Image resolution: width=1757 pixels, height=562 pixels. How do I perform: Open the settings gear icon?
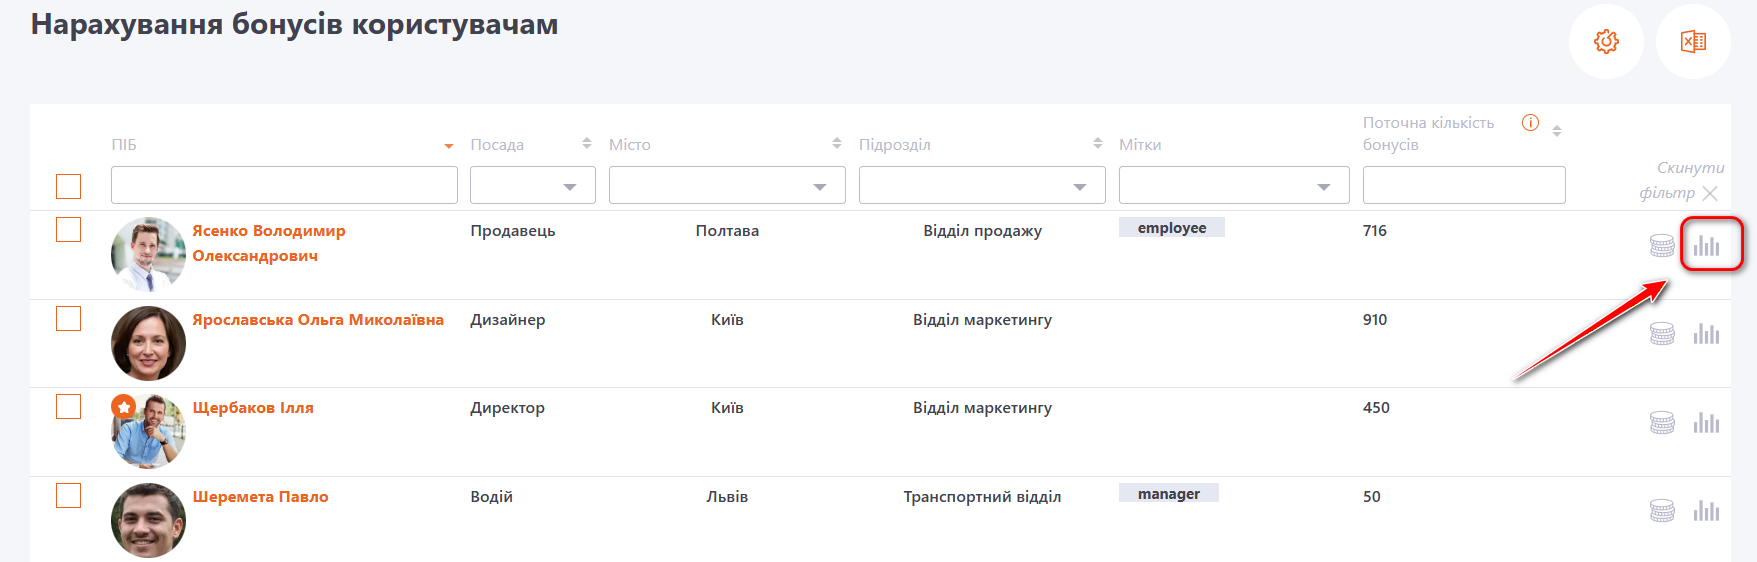[x=1606, y=42]
